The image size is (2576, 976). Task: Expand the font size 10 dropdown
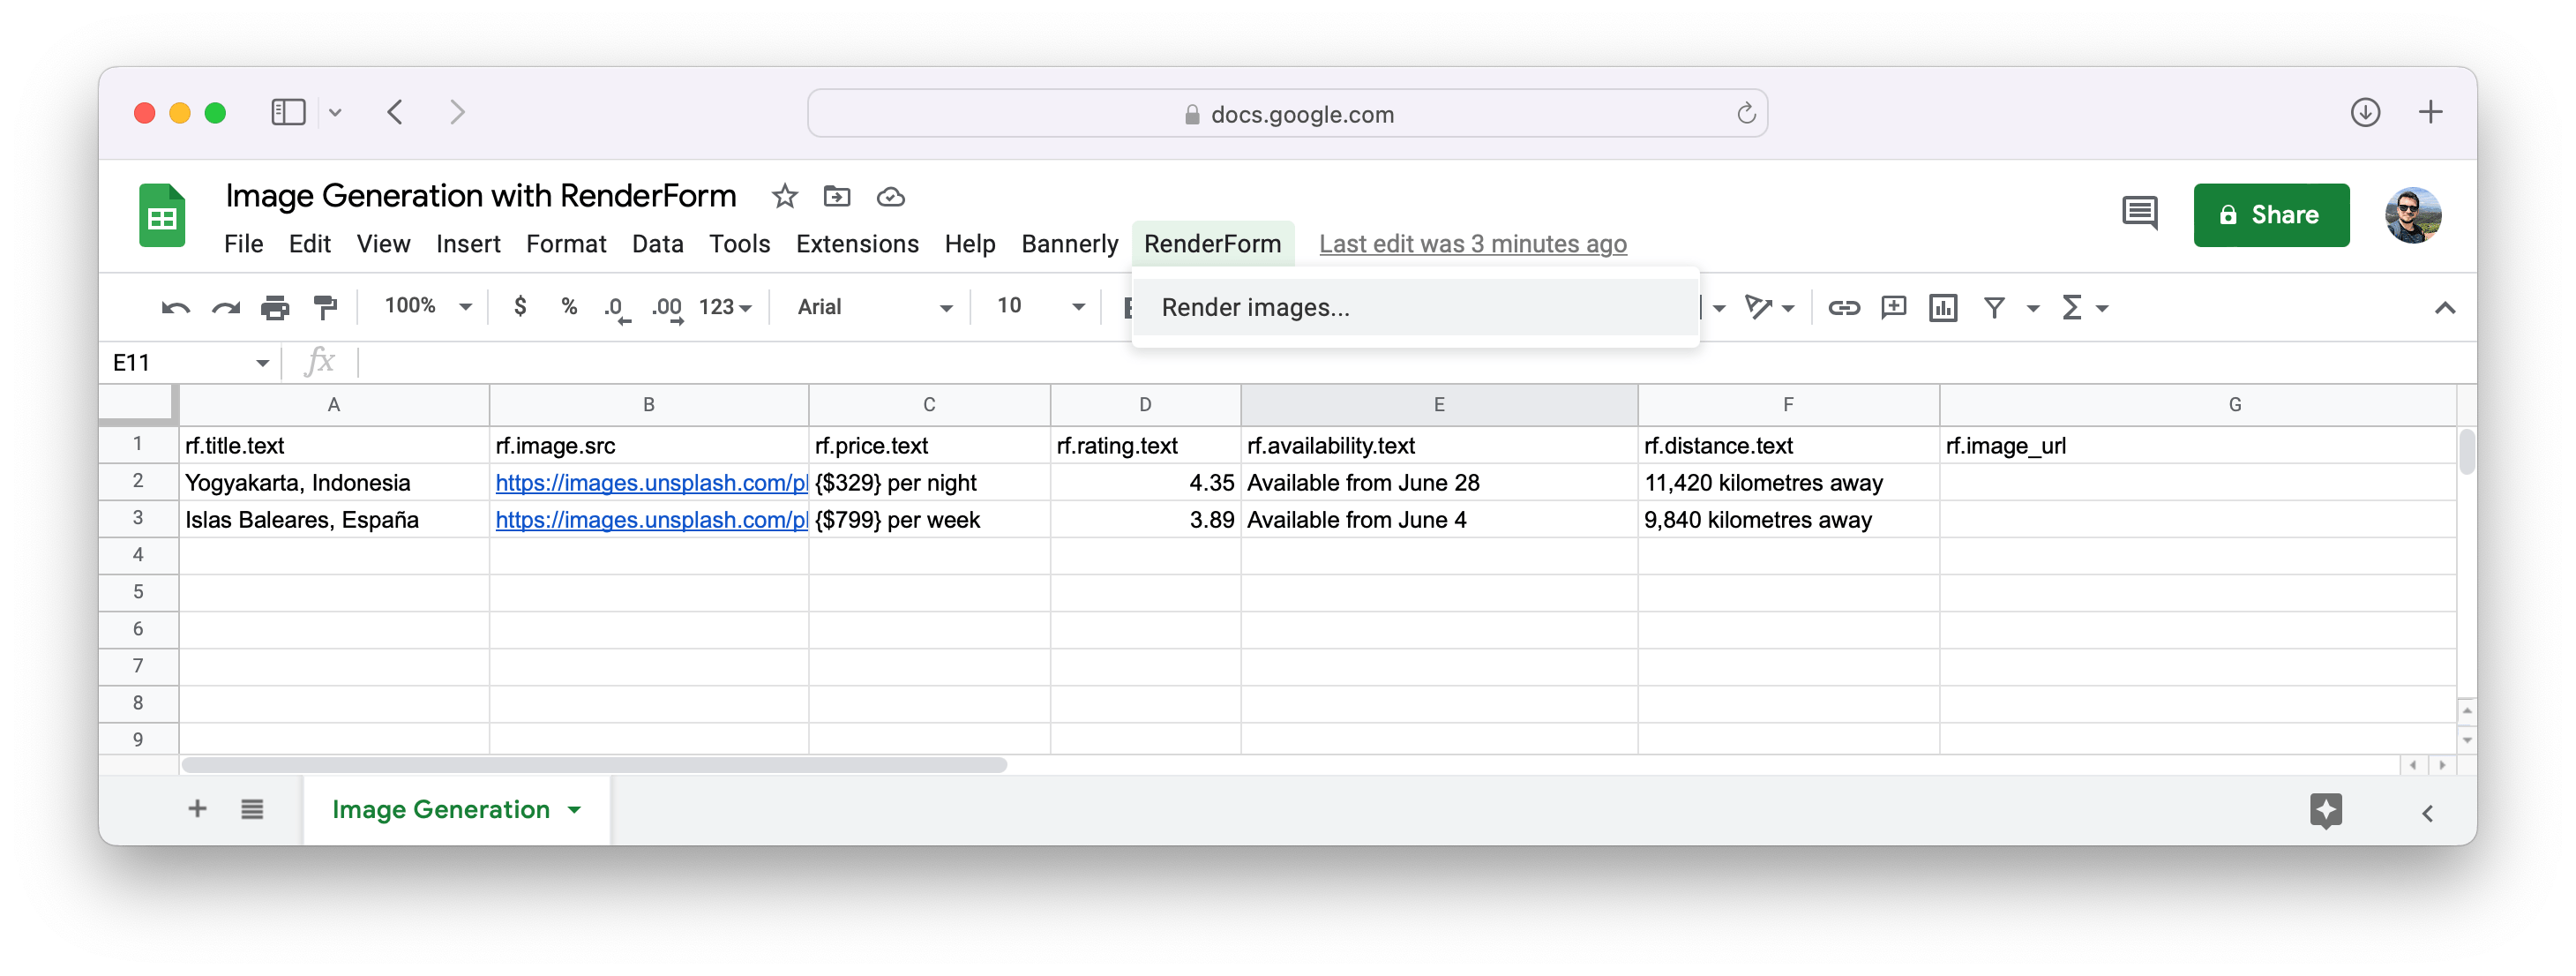[1040, 307]
